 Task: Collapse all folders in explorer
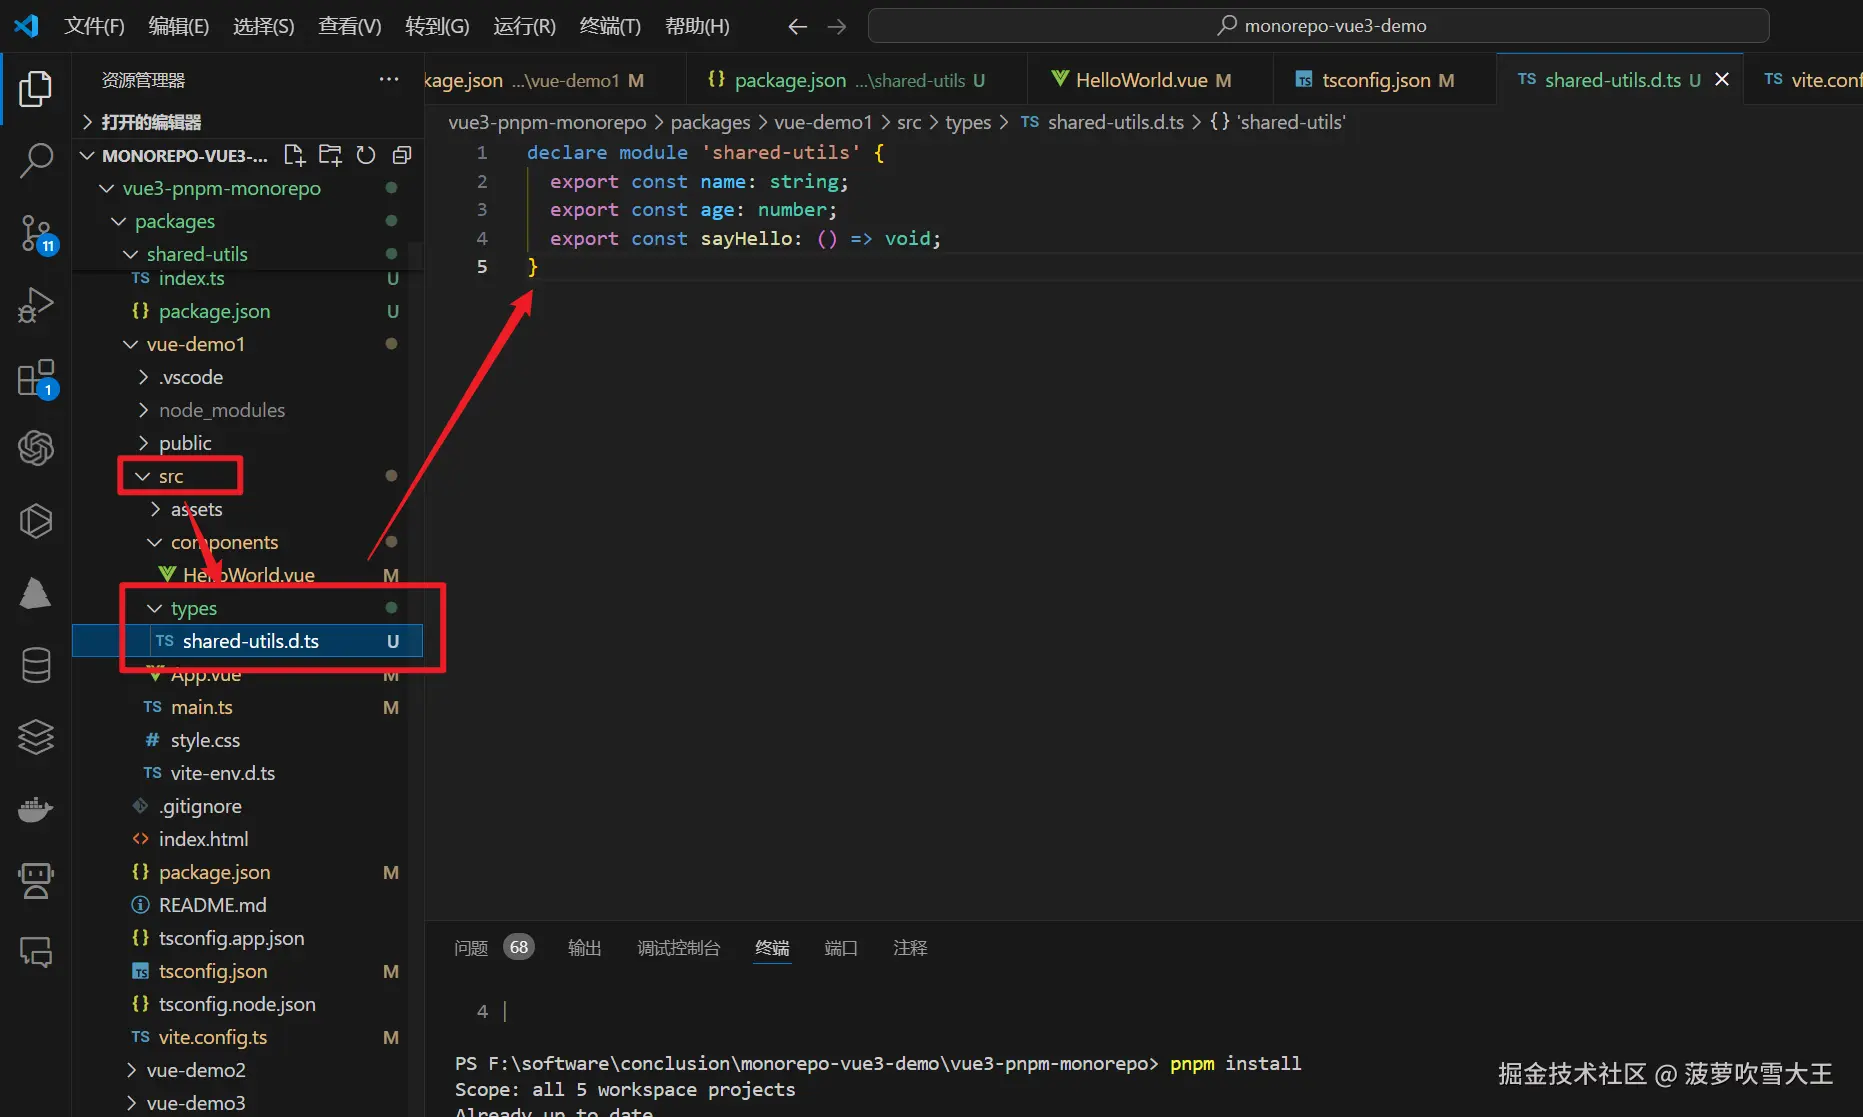(x=402, y=155)
